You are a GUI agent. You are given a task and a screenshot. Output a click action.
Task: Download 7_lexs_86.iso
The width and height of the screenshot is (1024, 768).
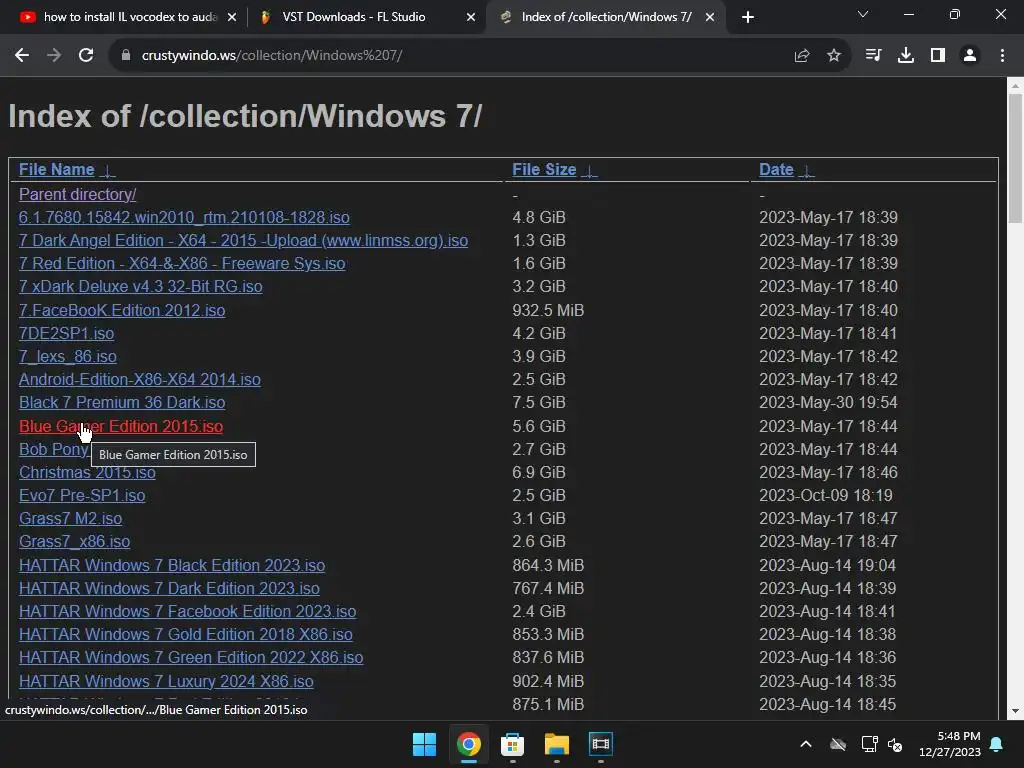pos(68,357)
